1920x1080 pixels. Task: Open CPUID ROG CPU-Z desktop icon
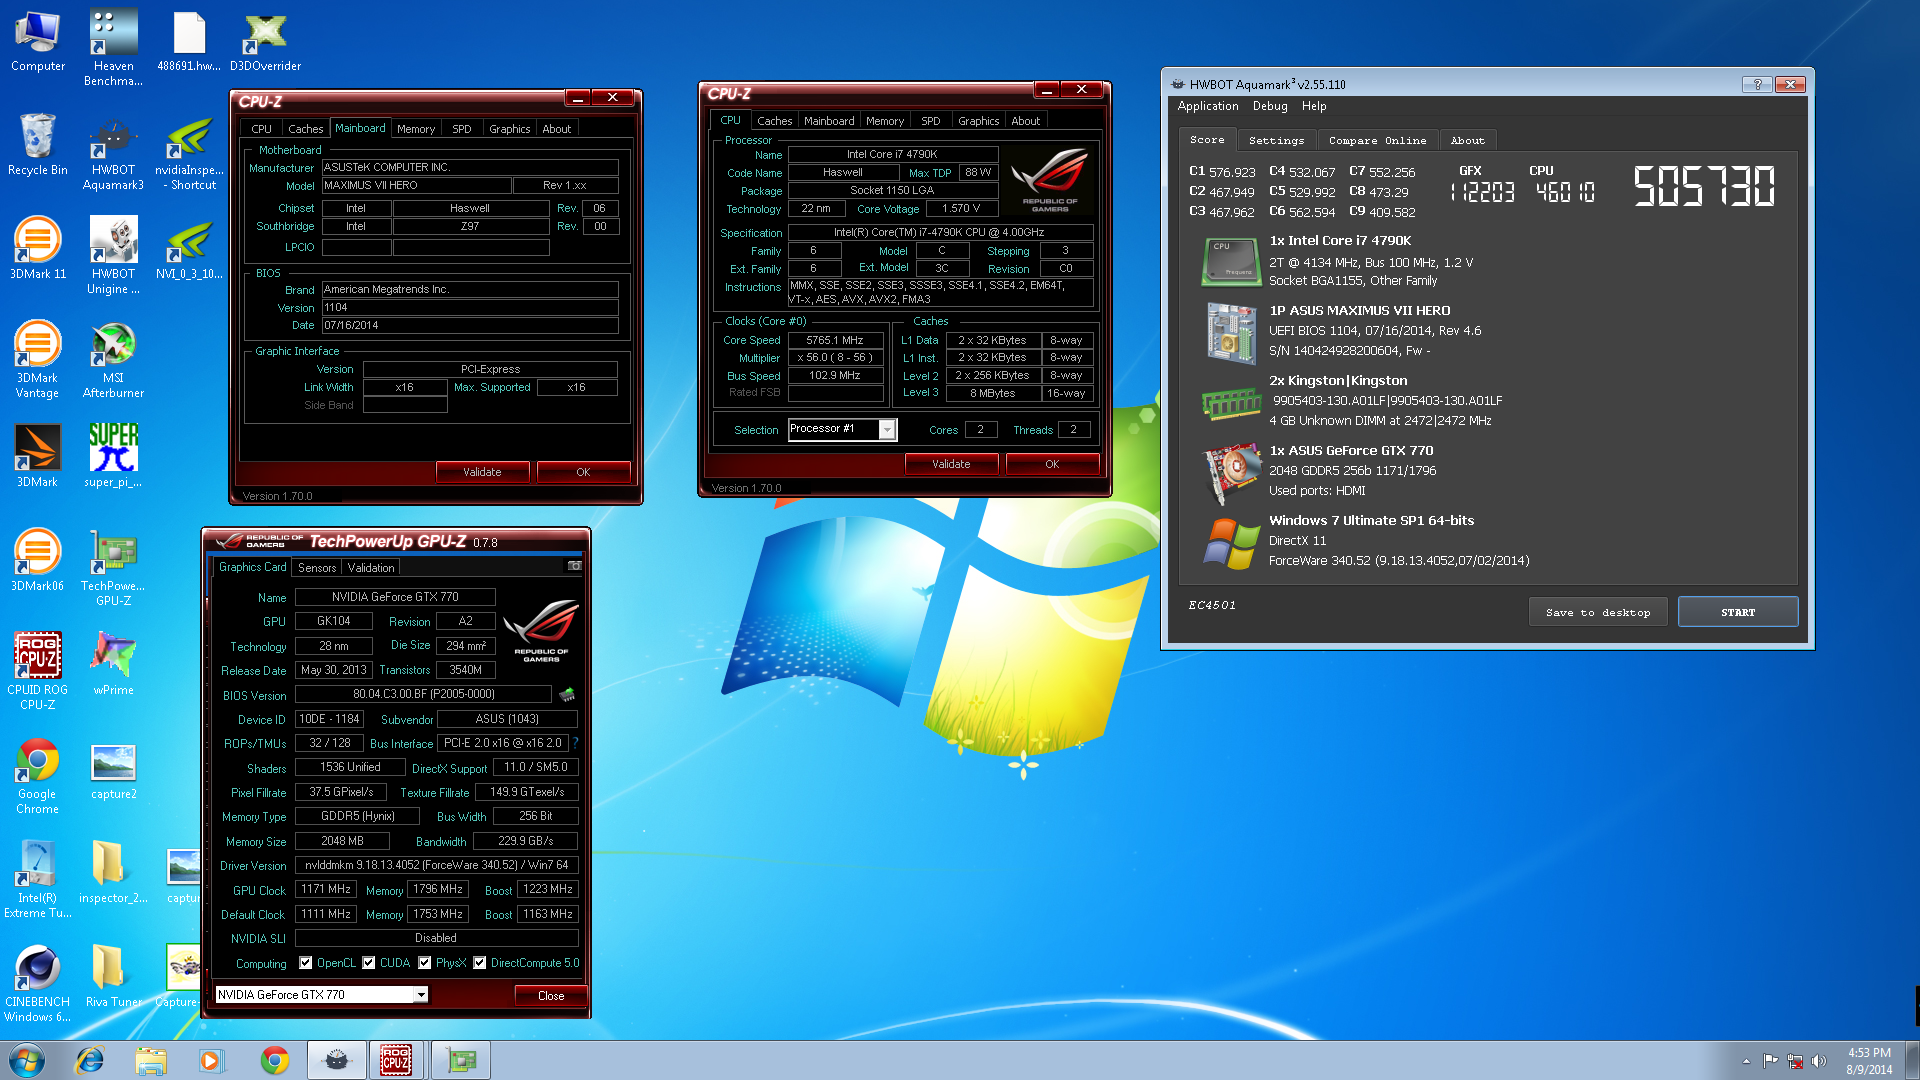pyautogui.click(x=38, y=672)
